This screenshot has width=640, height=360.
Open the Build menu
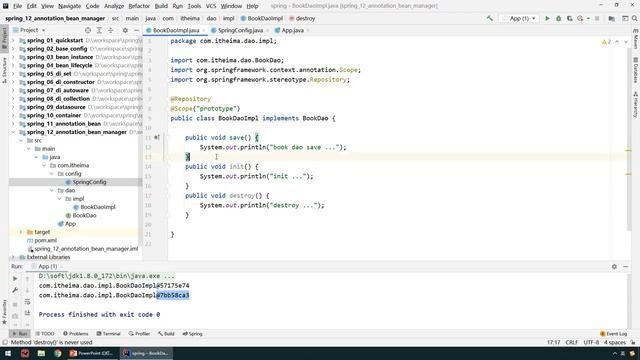(161, 6)
